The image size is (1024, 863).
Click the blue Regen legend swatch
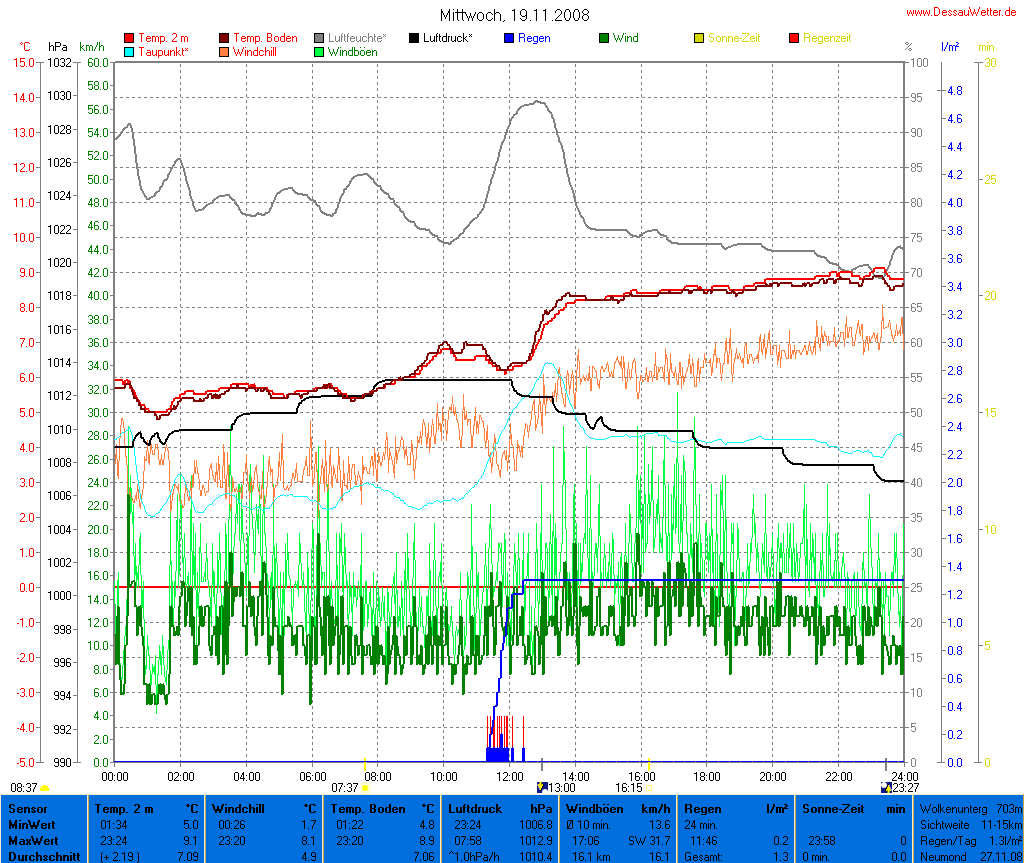point(510,38)
